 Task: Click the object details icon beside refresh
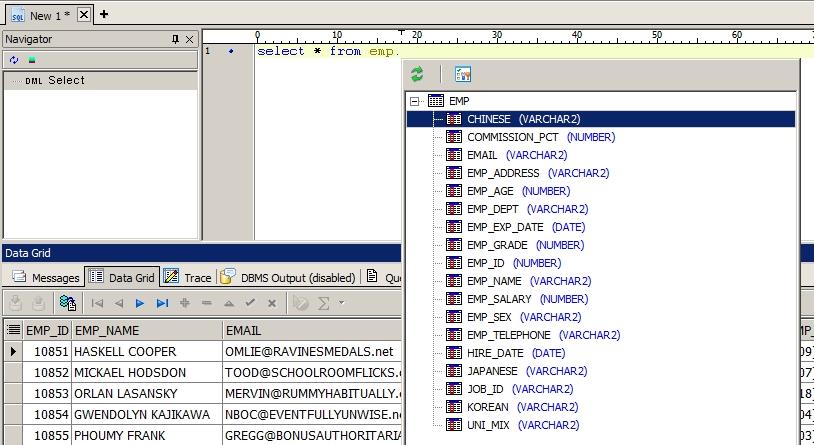462,74
